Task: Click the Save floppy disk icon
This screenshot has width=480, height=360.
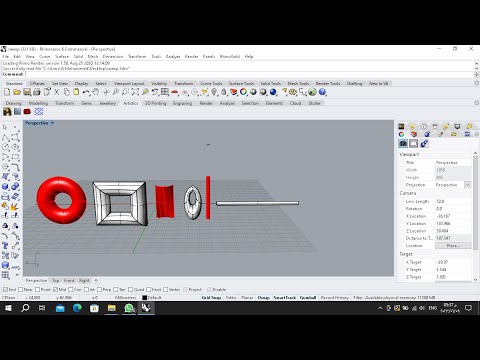Action: (27, 92)
